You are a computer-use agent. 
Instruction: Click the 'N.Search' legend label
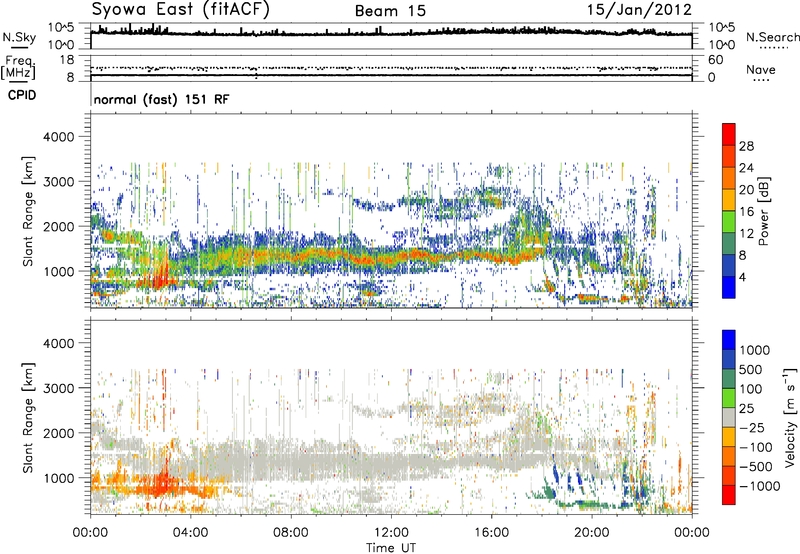point(773,37)
